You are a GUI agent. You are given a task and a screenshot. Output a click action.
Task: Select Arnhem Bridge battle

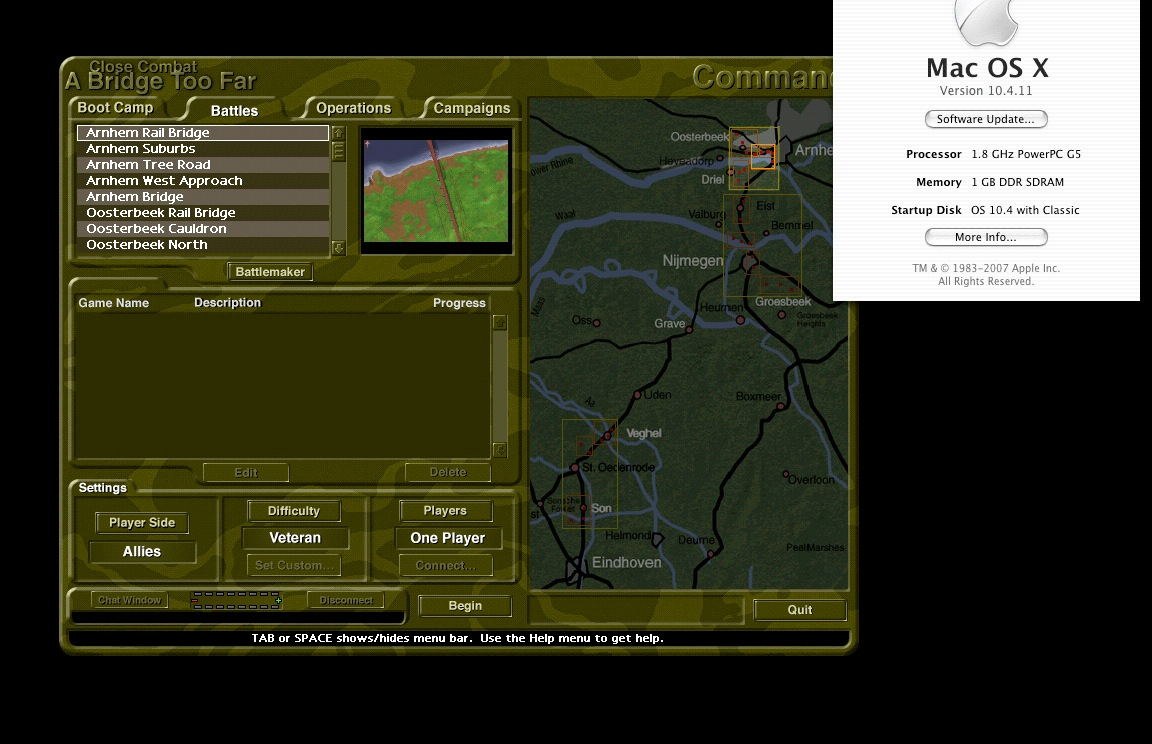click(203, 197)
